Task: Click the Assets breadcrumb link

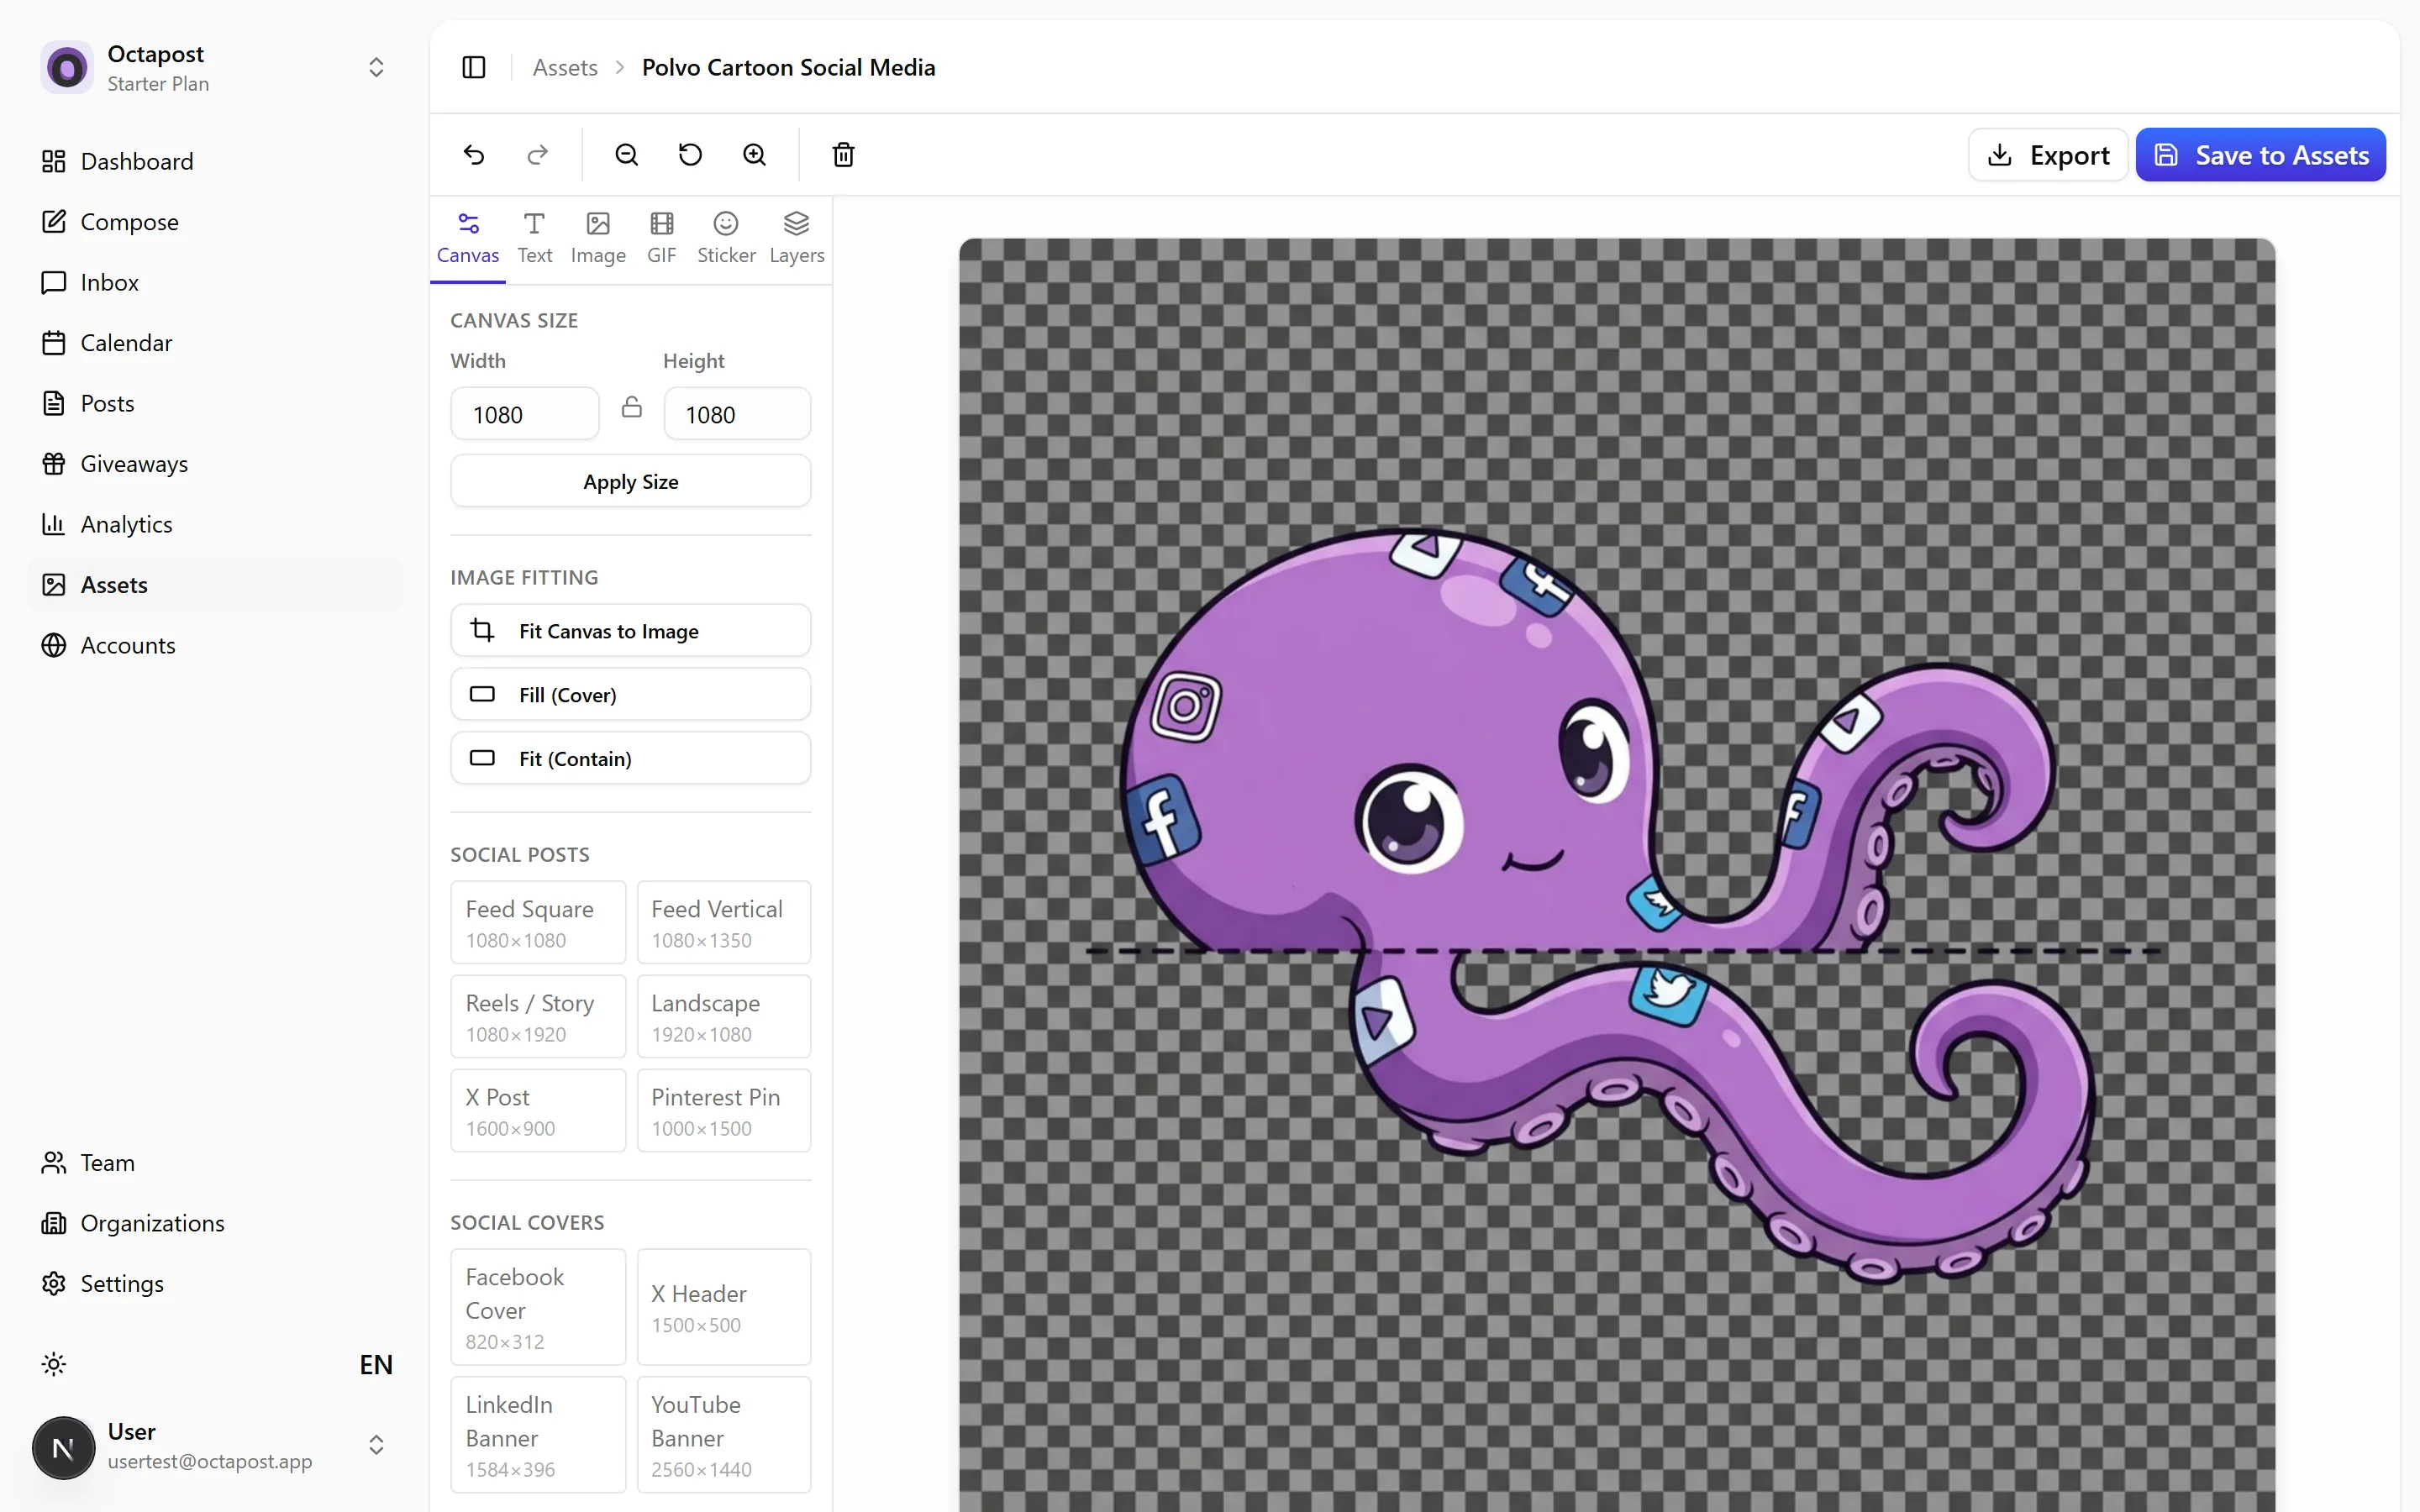Action: 565,67
